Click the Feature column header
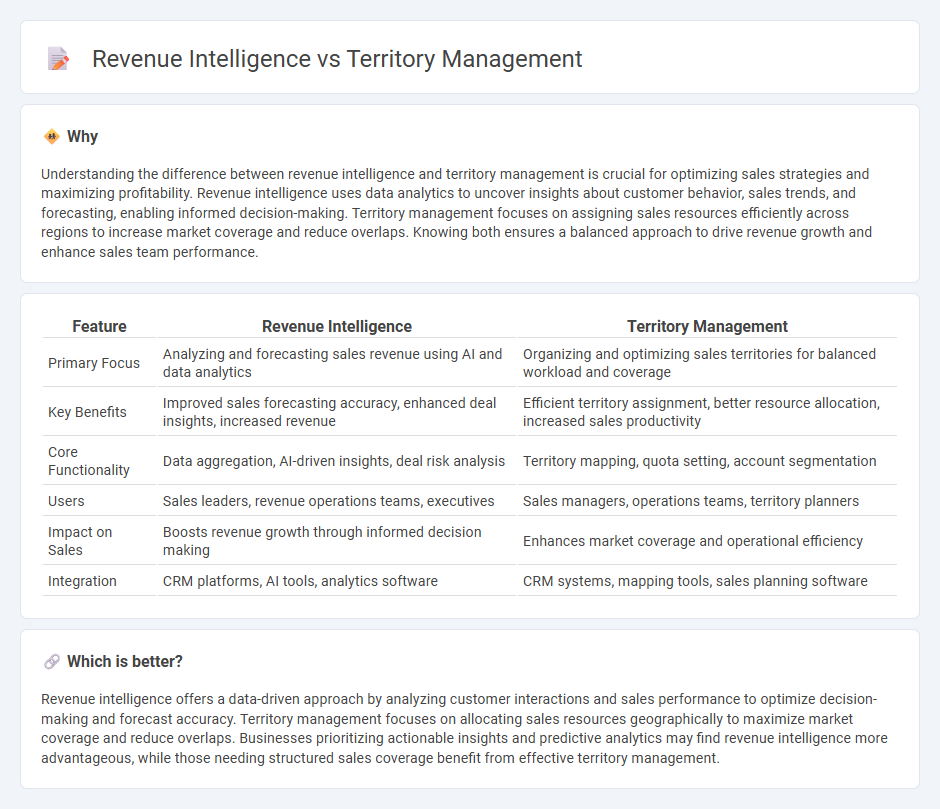The image size is (940, 809). (100, 326)
